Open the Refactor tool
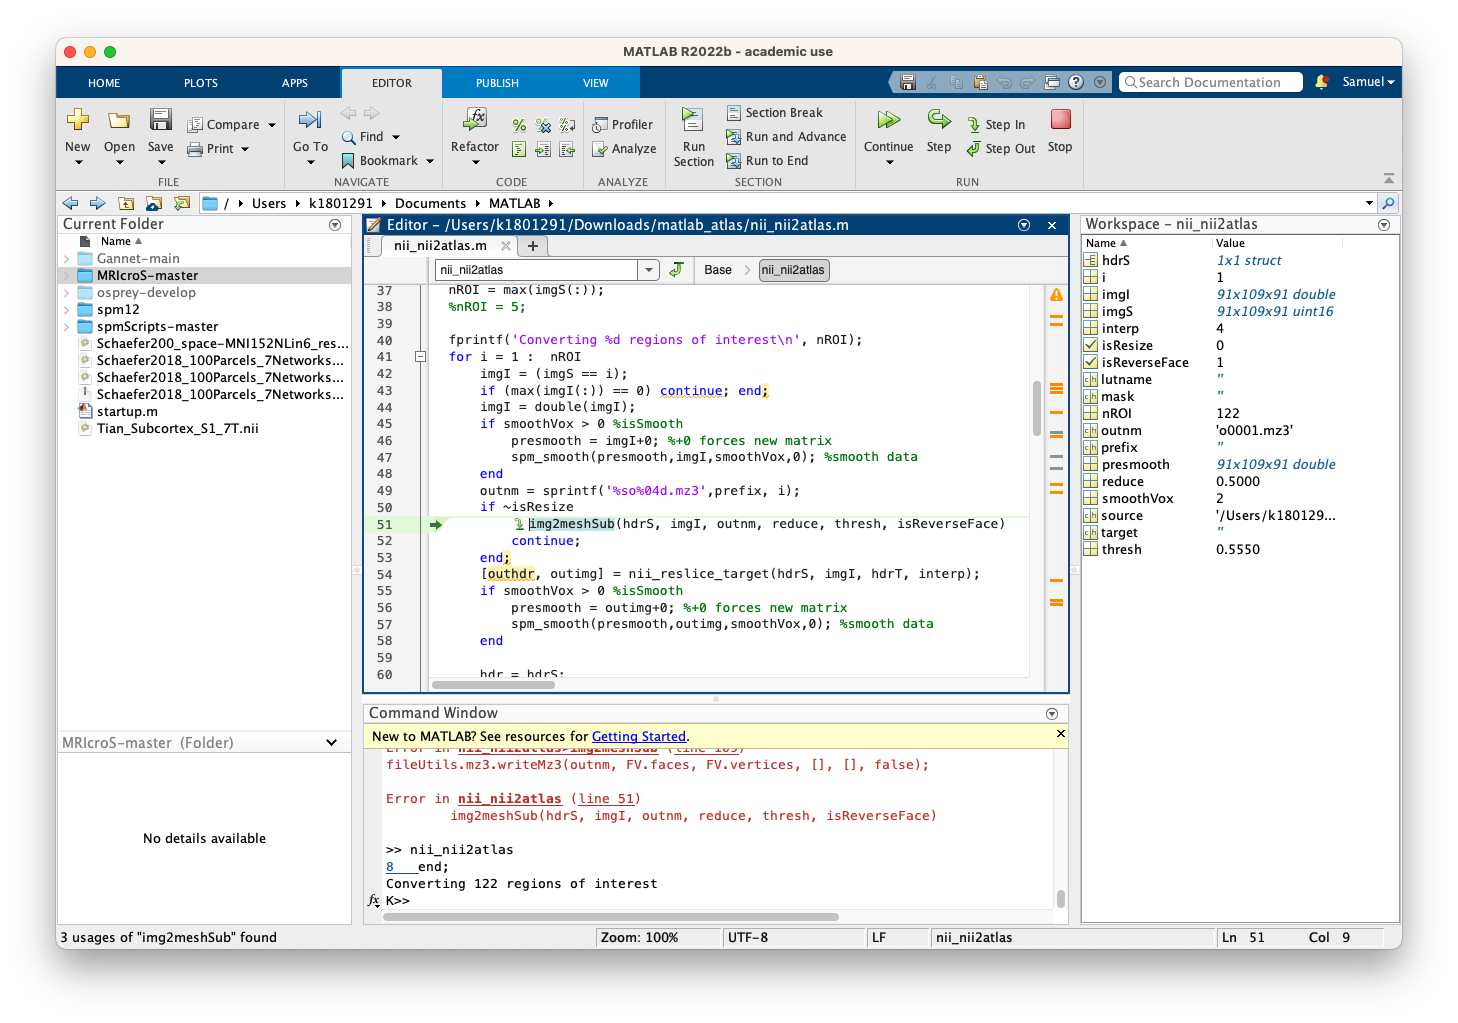 (474, 121)
